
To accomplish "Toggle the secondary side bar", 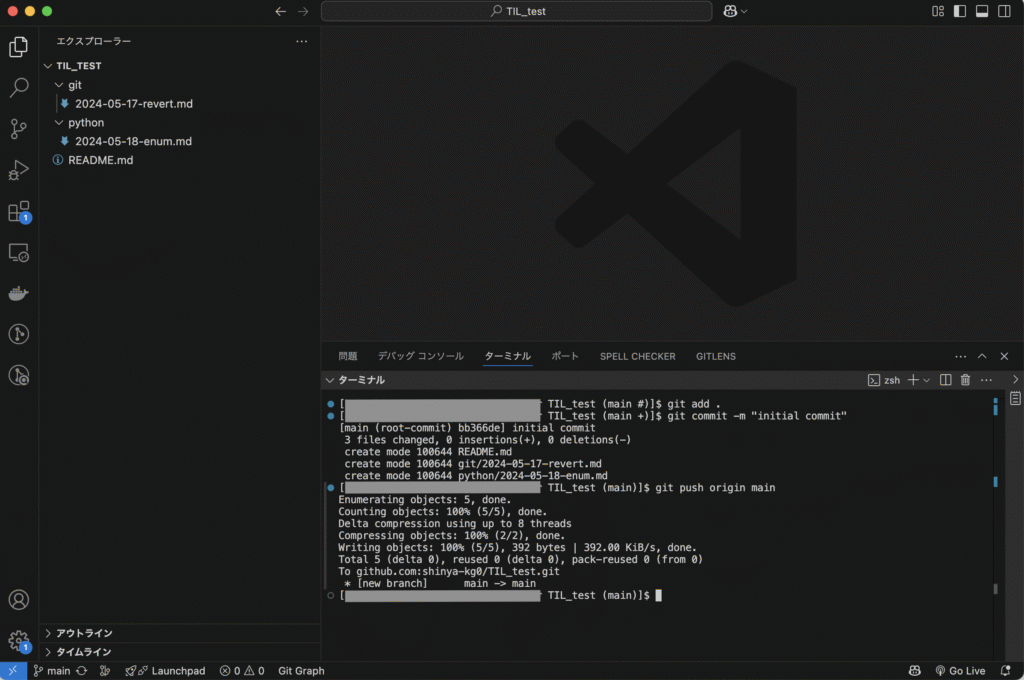I will [x=1004, y=11].
